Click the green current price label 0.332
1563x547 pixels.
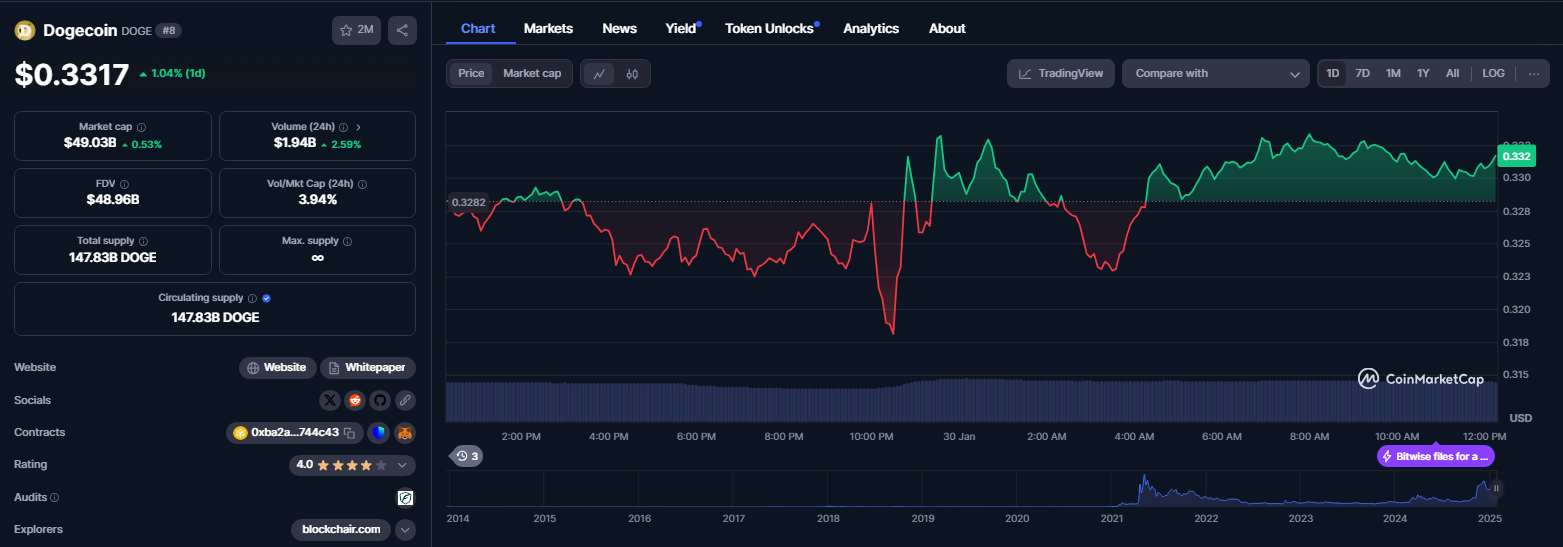coord(1516,156)
